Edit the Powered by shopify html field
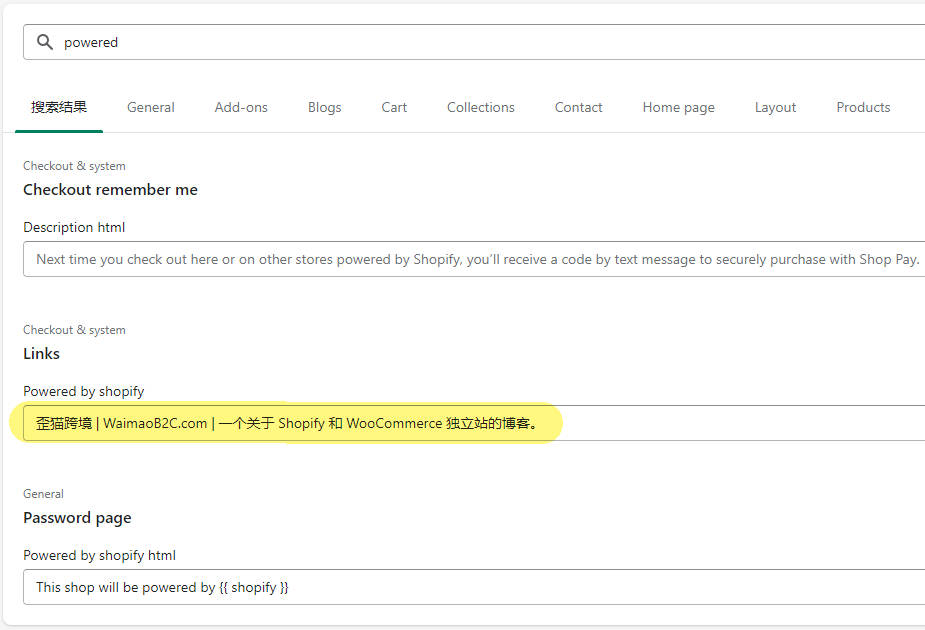Image resolution: width=925 pixels, height=630 pixels. tap(474, 587)
